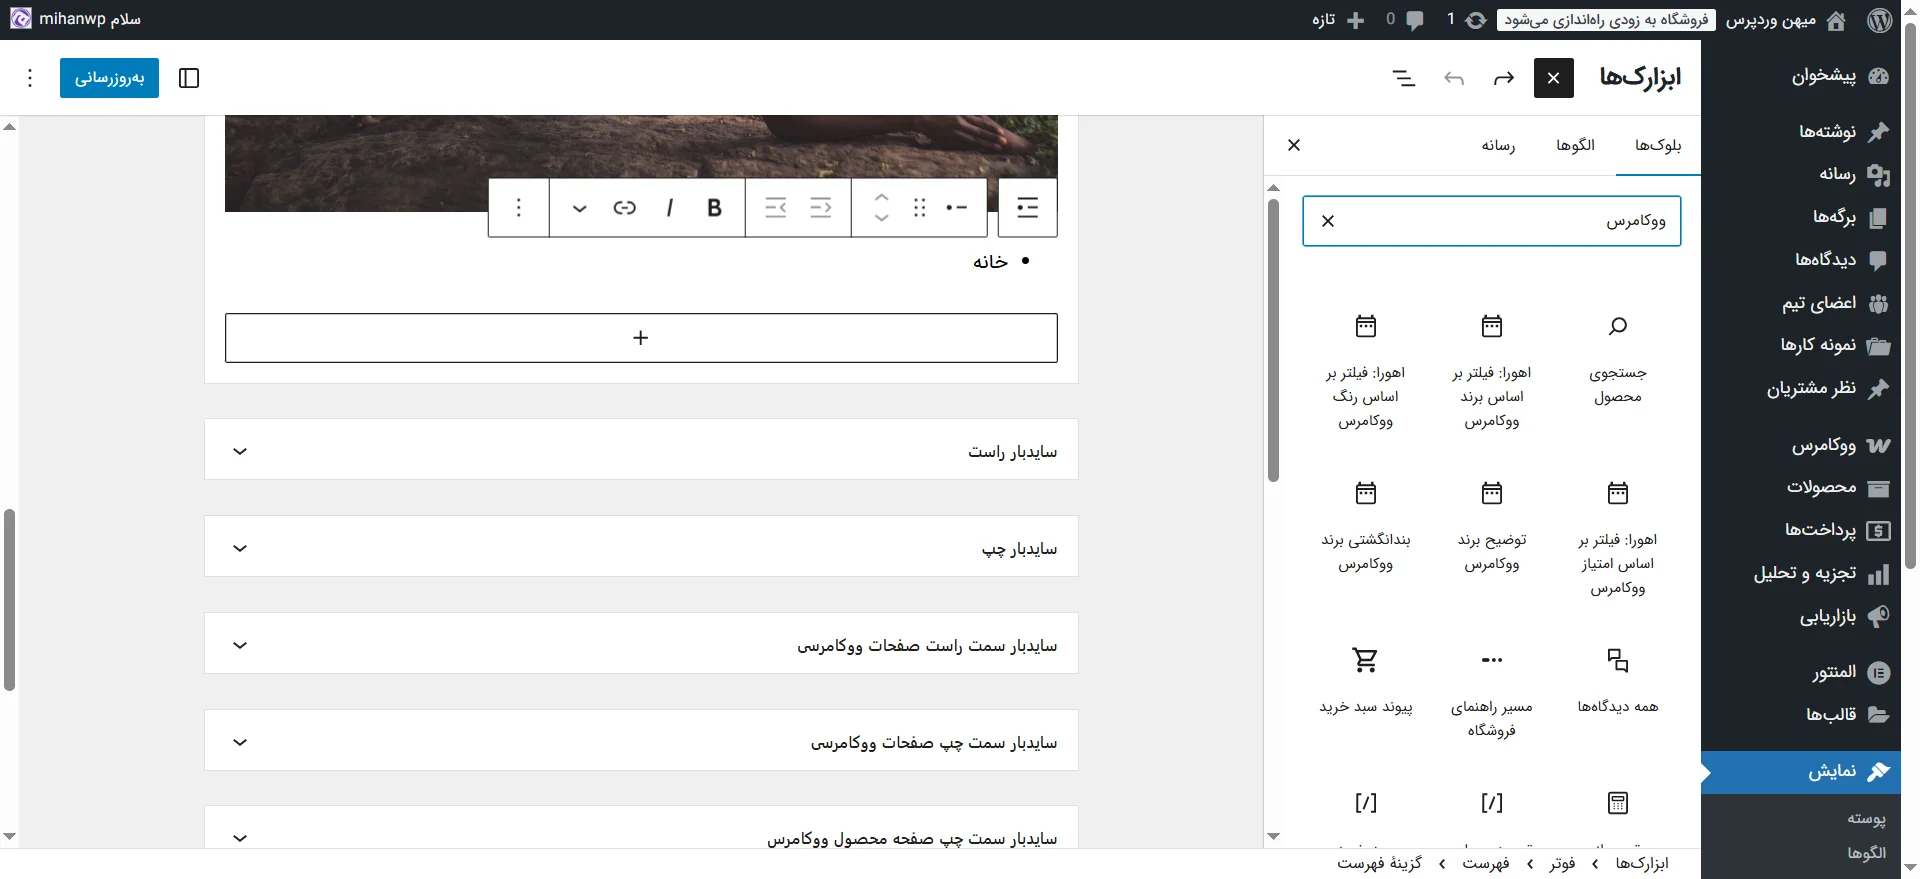1920x879 pixels.
Task: Click the undo arrow in the toolbar
Action: tap(1454, 78)
